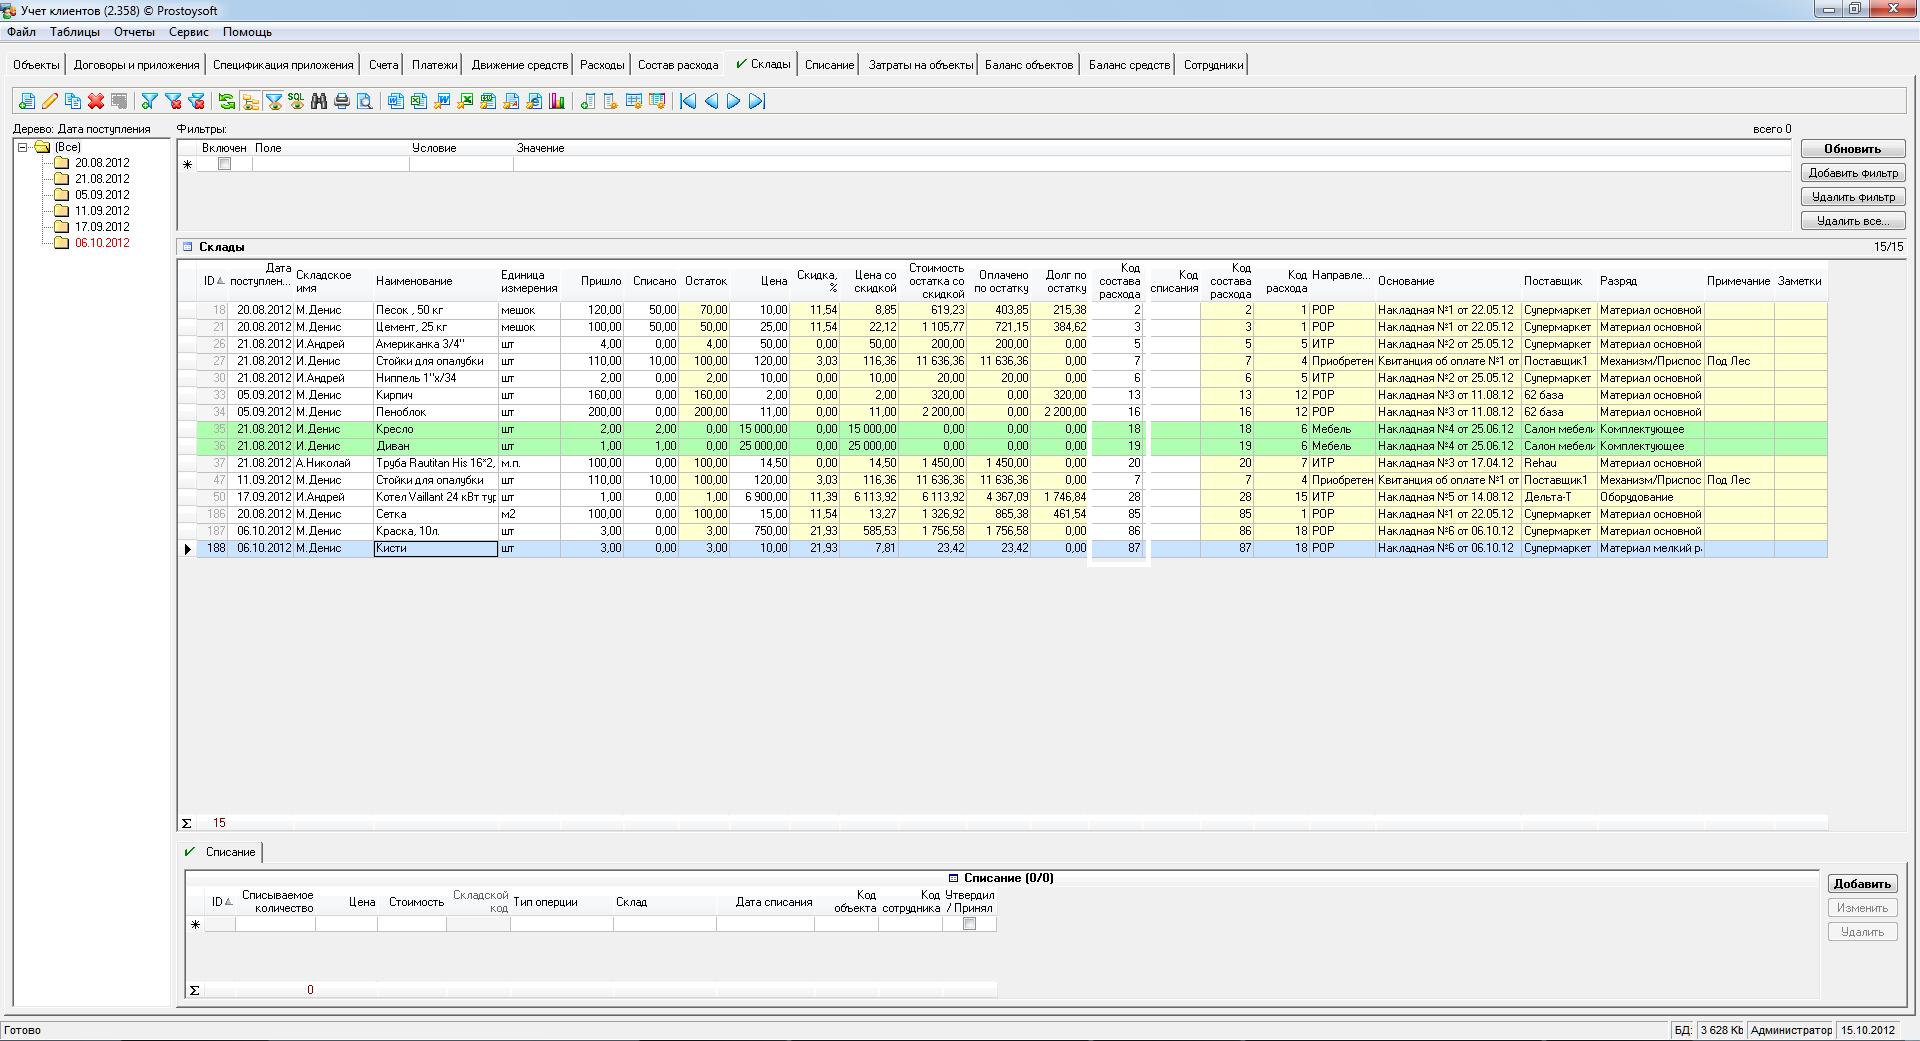Click the filter Поле input cell
This screenshot has width=1920, height=1041.
point(330,164)
